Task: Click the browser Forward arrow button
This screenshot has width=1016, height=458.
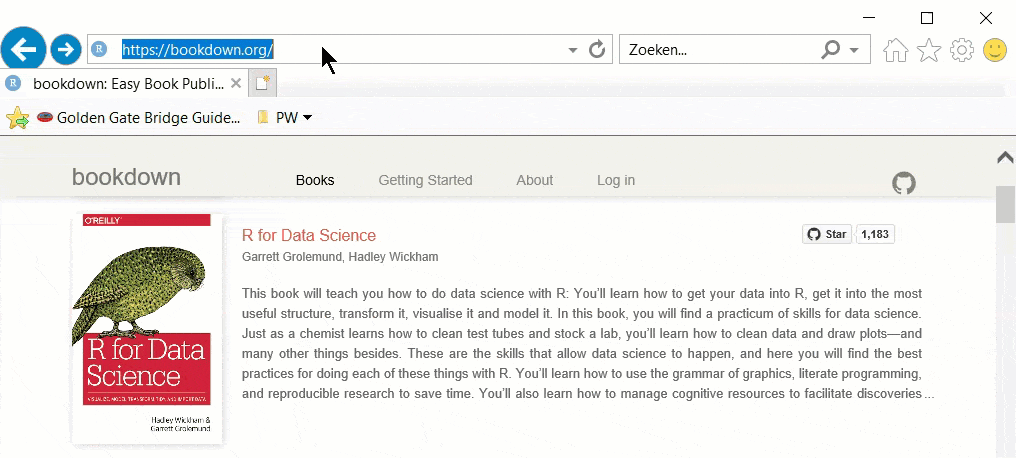Action: pyautogui.click(x=66, y=48)
